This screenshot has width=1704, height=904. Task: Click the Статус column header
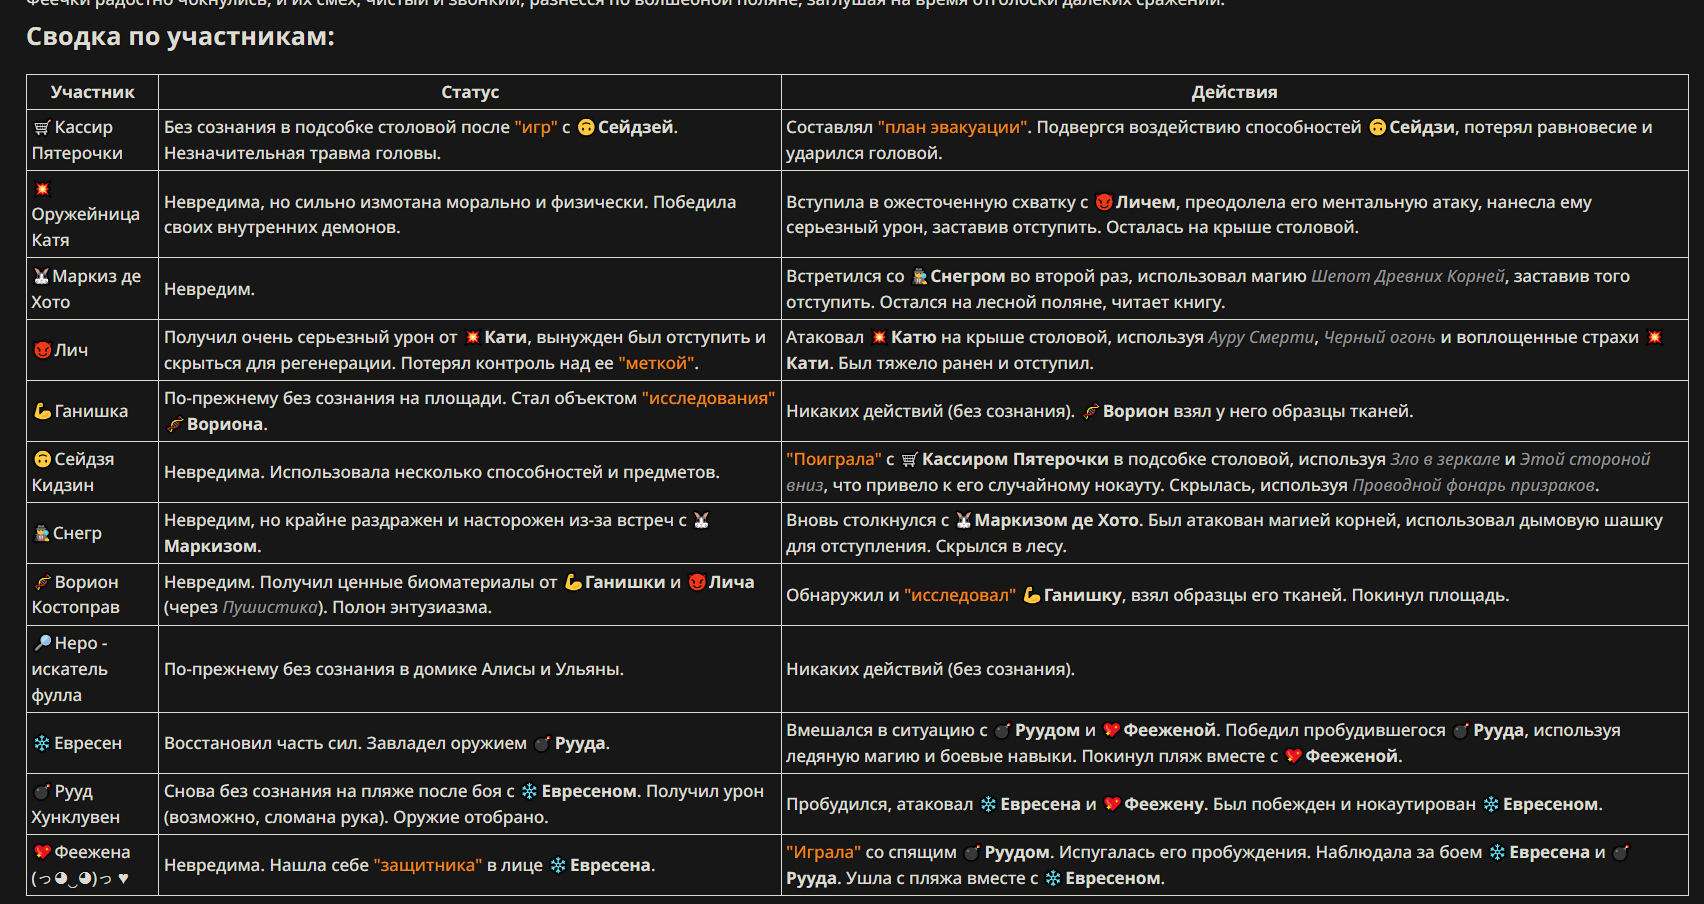[x=470, y=92]
